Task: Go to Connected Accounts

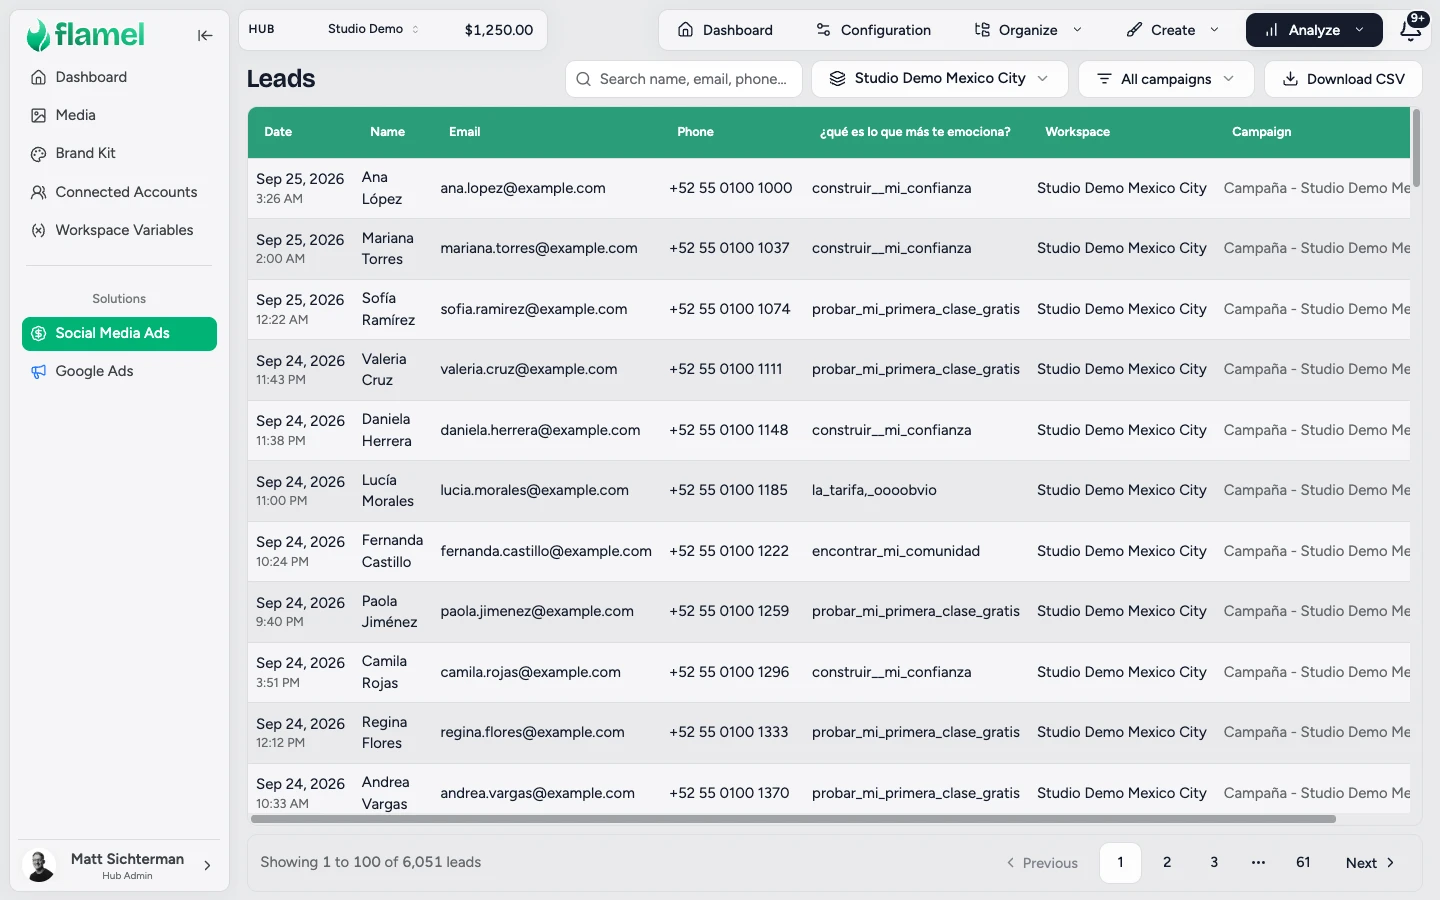Action: [119, 192]
